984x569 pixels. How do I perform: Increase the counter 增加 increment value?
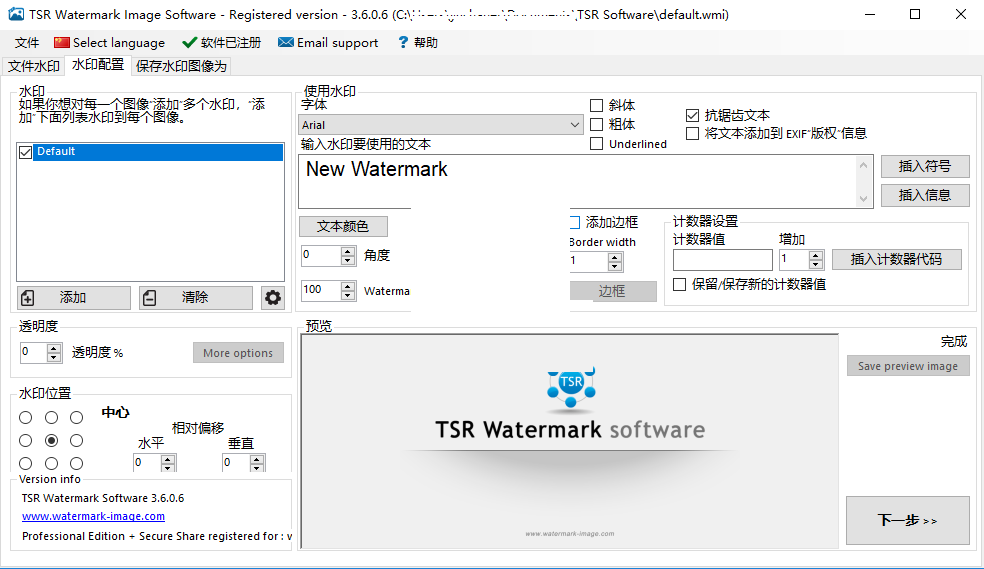click(x=816, y=255)
